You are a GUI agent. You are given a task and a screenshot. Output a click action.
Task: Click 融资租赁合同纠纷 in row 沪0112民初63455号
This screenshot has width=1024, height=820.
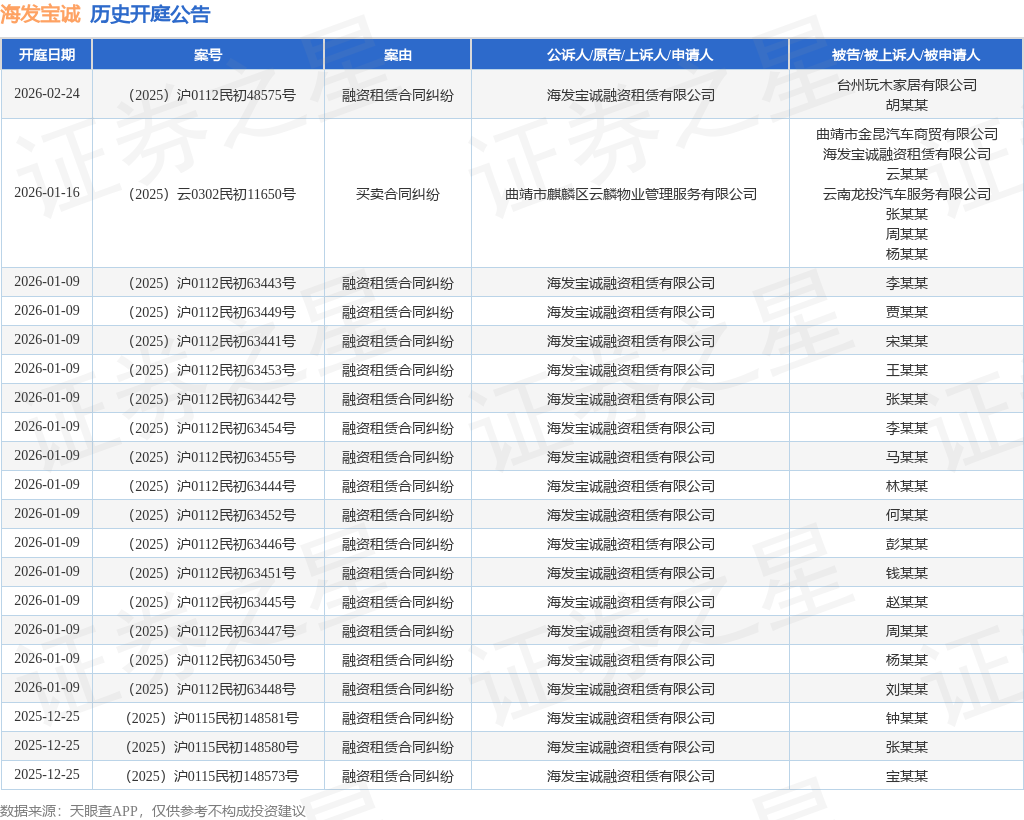tap(398, 458)
